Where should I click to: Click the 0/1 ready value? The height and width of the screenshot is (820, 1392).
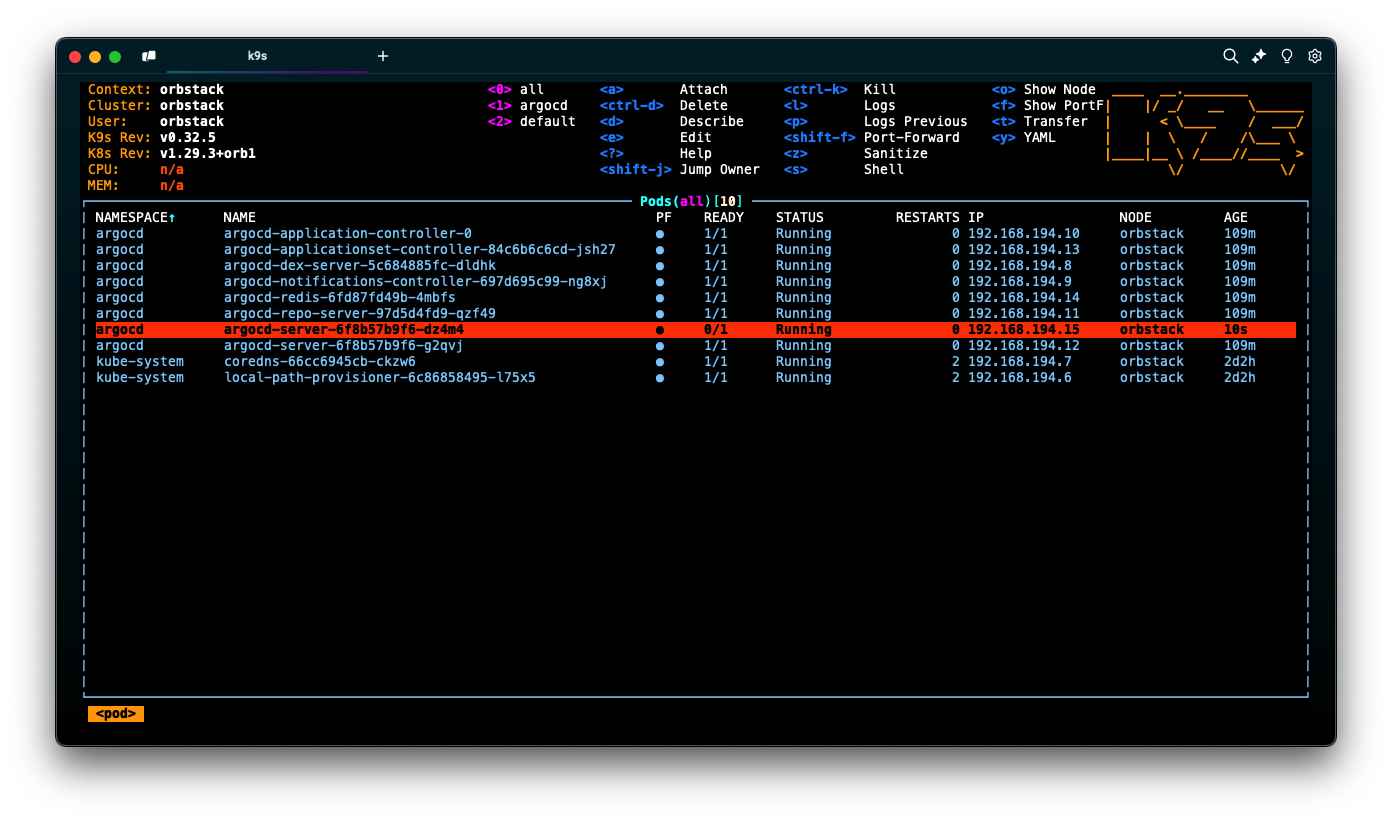coord(716,330)
